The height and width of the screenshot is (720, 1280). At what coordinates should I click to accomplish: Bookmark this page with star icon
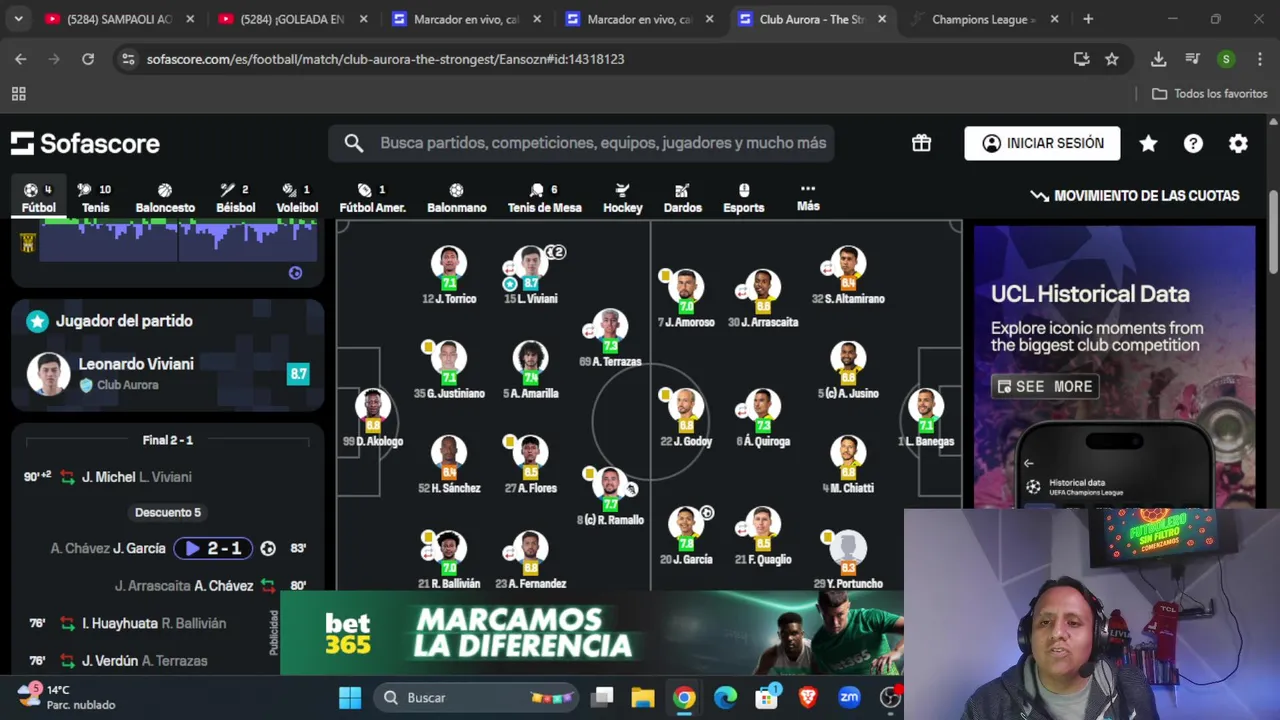click(1111, 59)
